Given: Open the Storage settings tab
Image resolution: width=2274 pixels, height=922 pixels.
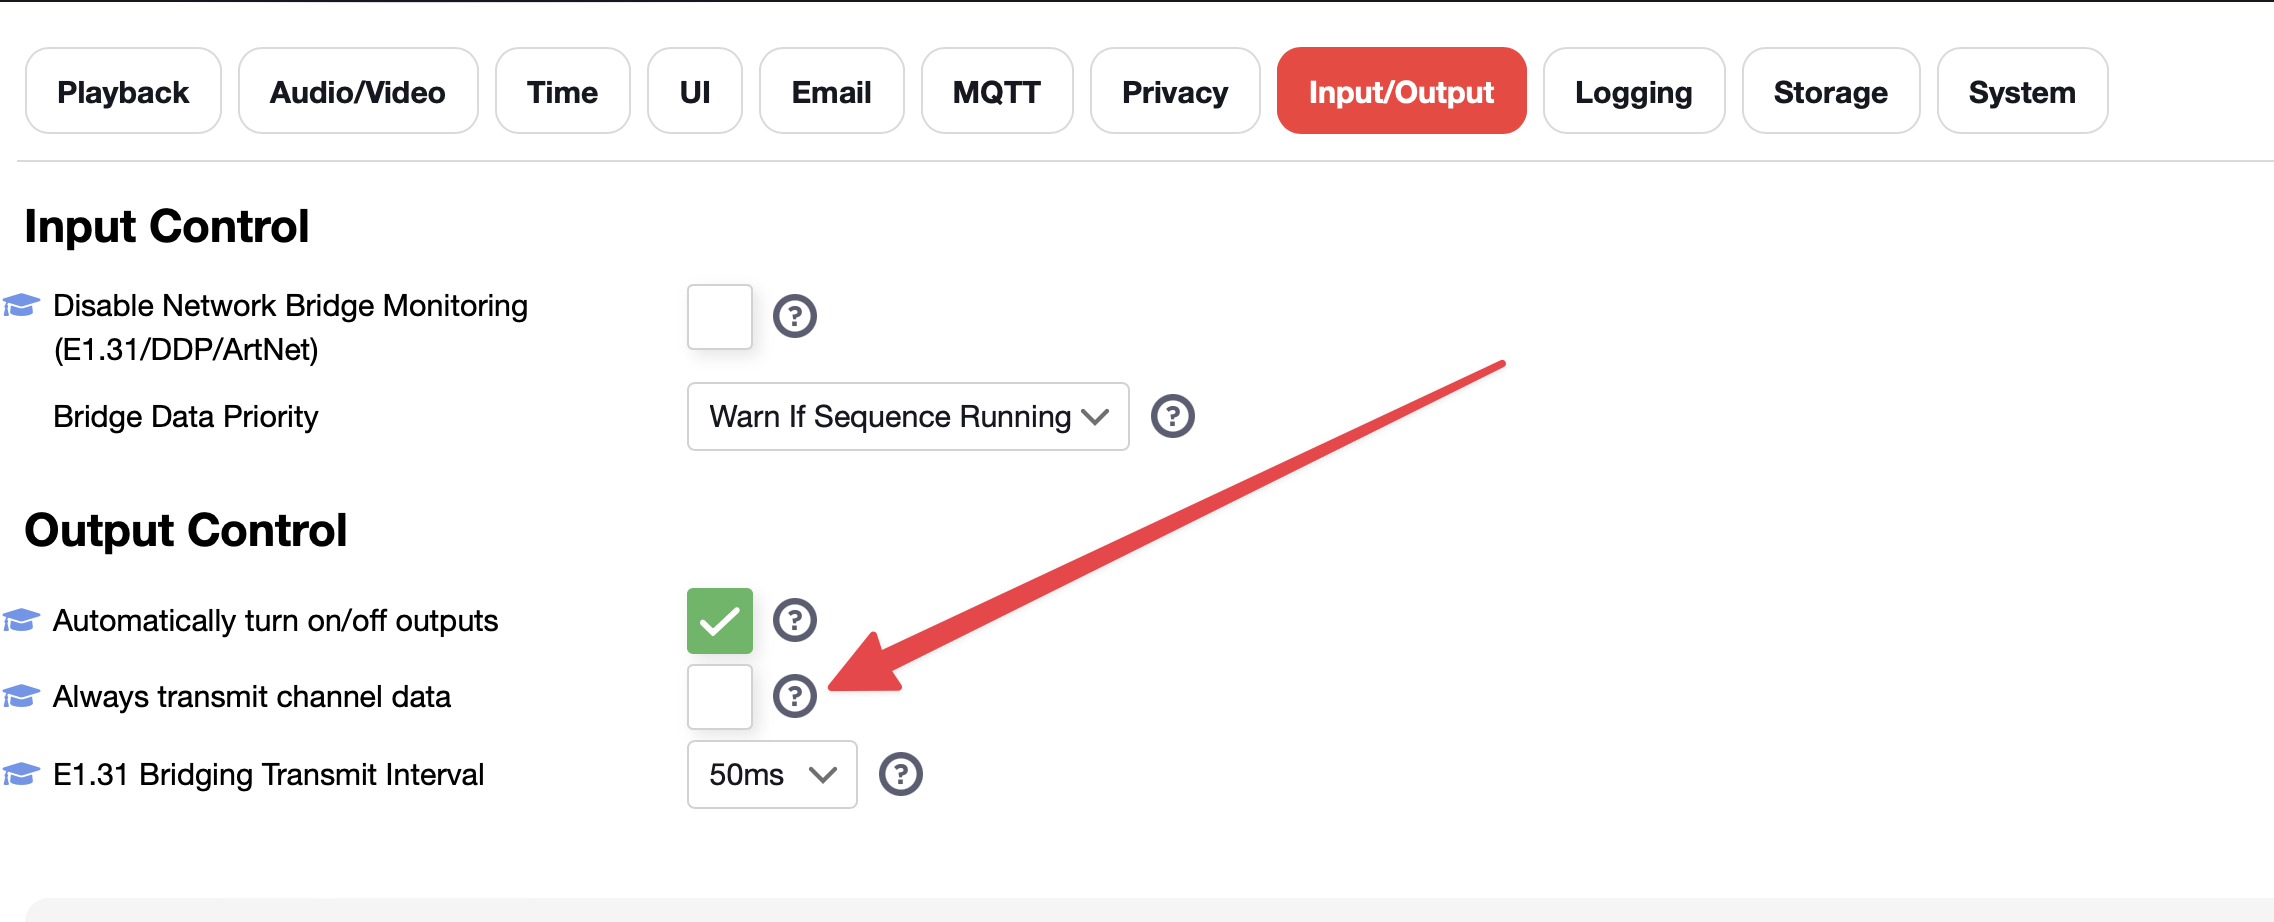Looking at the screenshot, I should pyautogui.click(x=1831, y=91).
